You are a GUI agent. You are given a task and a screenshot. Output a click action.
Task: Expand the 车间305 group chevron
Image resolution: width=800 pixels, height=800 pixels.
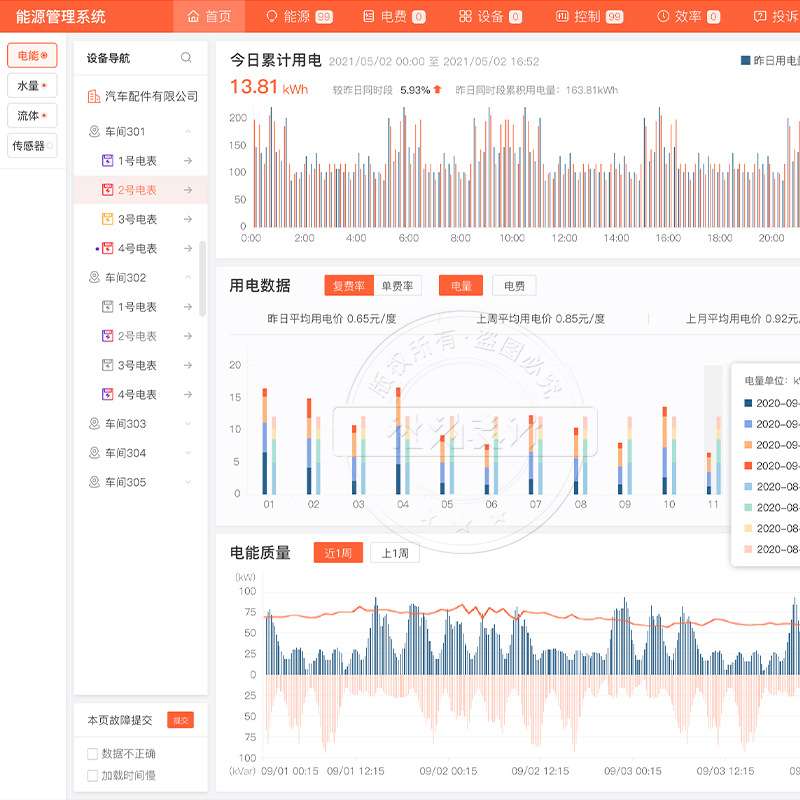pyautogui.click(x=188, y=482)
